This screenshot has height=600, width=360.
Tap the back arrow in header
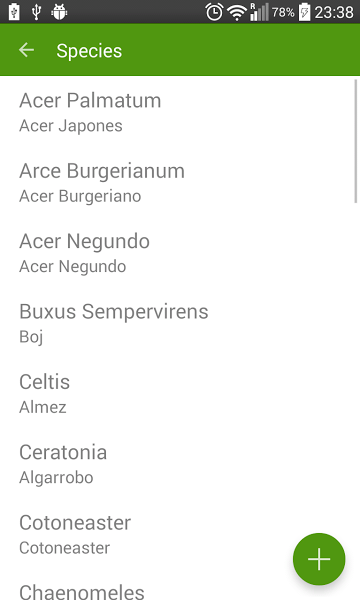[x=26, y=50]
